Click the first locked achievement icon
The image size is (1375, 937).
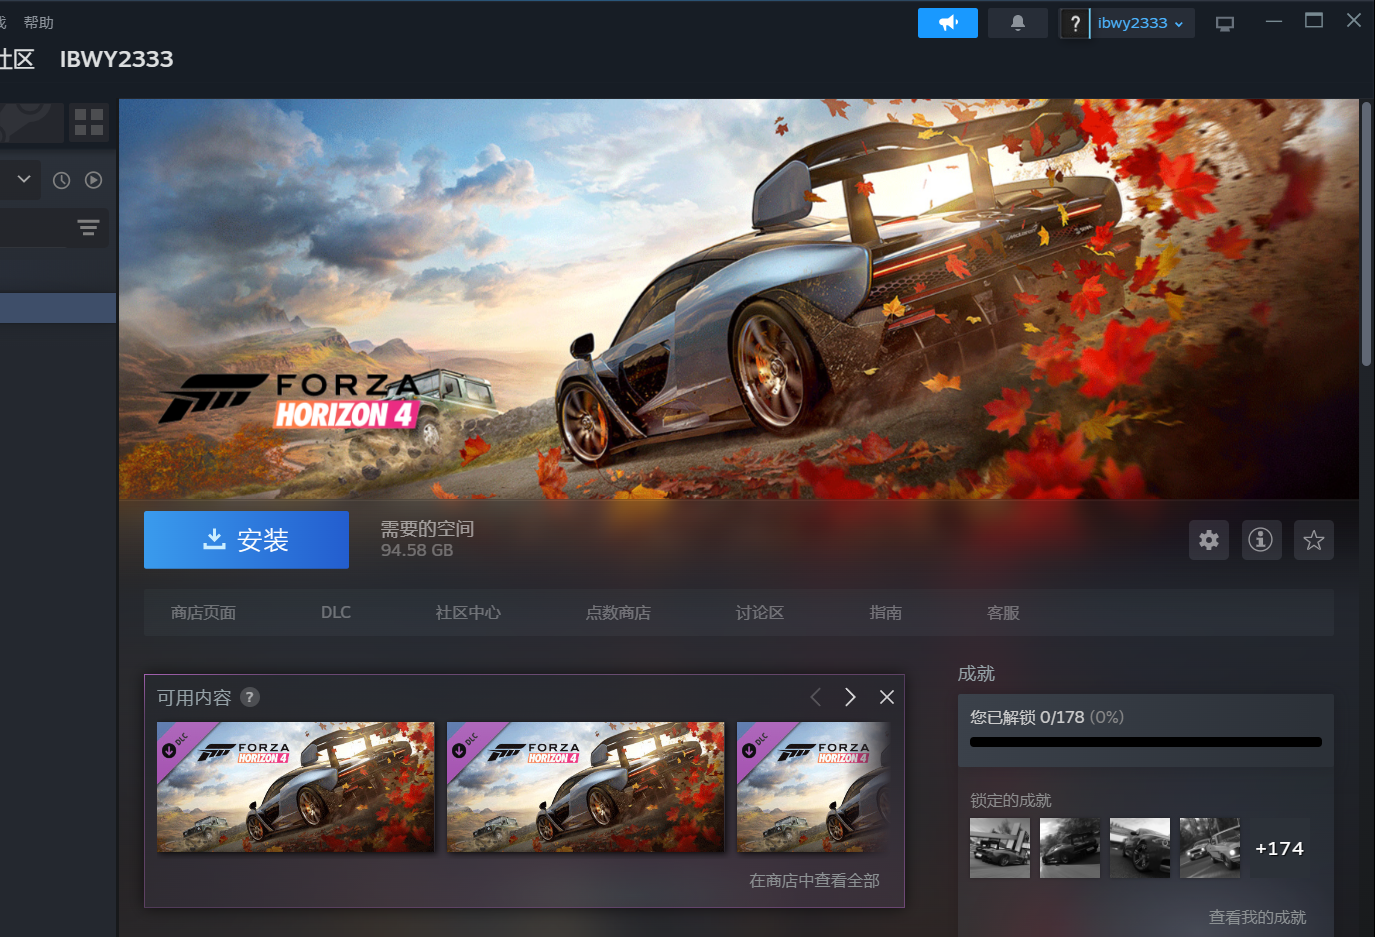[1000, 848]
